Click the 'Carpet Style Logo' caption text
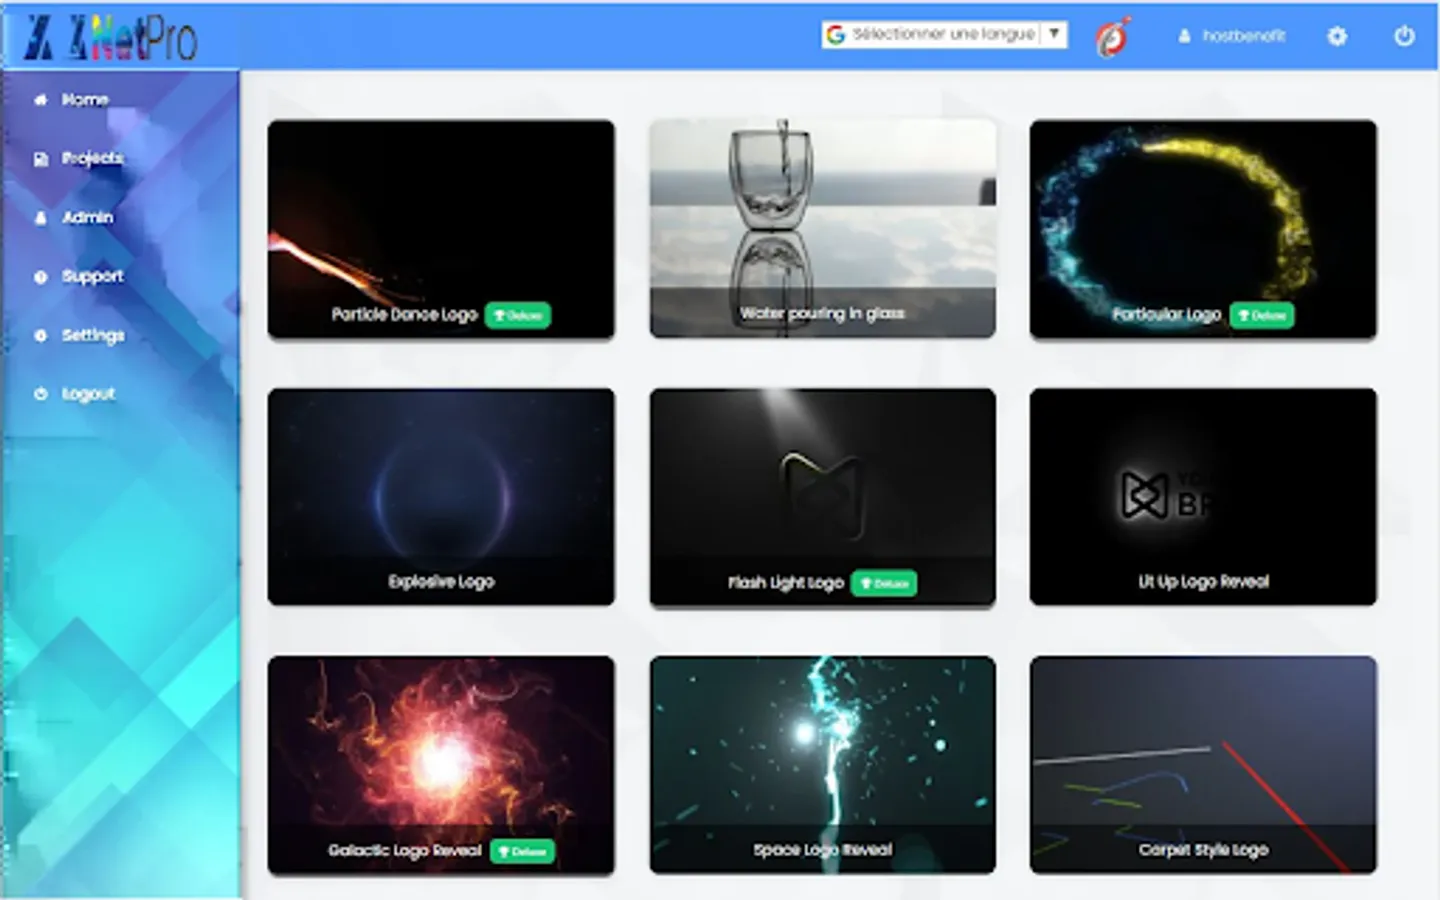 (x=1203, y=849)
